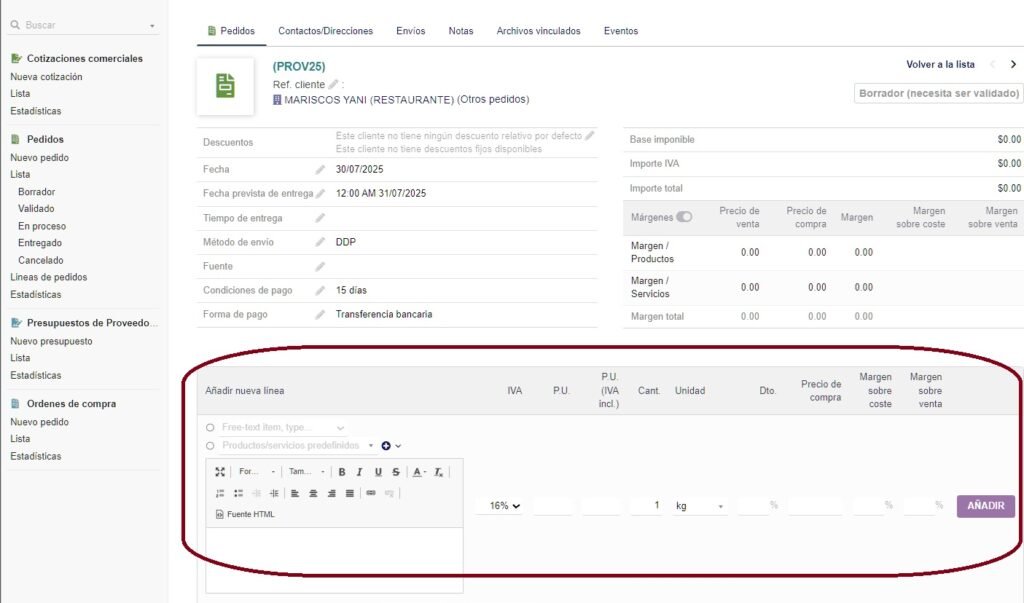This screenshot has width=1024, height=603.
Task: Click the pencil icon next to Fecha
Action: coord(320,170)
